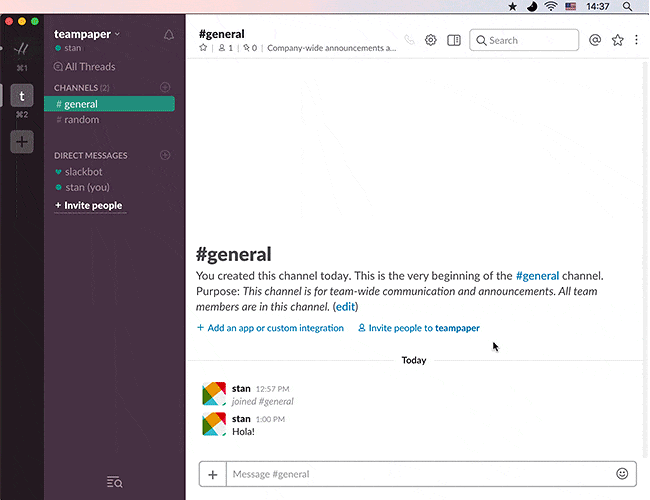Image resolution: width=650 pixels, height=500 pixels.
Task: Select the general channel in the sidebar
Action: [x=109, y=104]
